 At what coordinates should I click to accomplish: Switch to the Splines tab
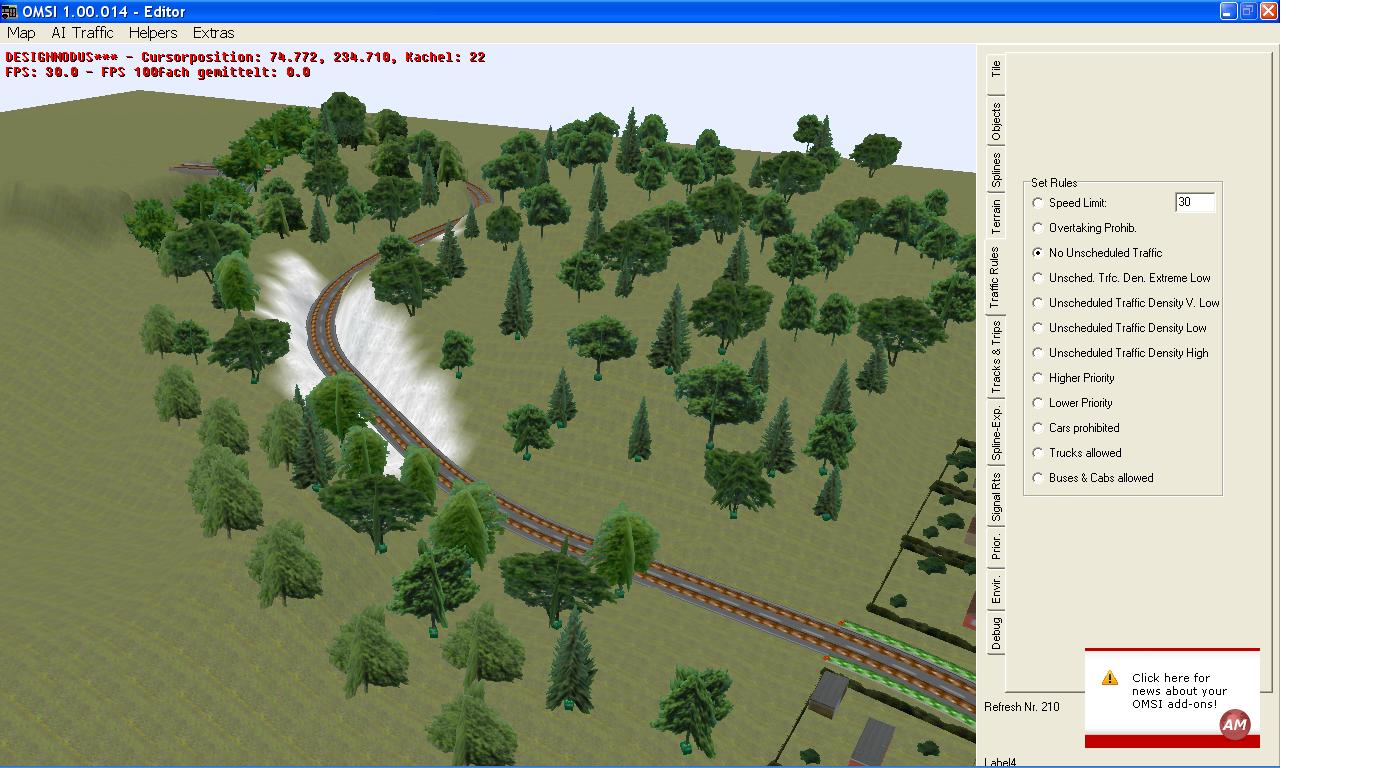[995, 170]
